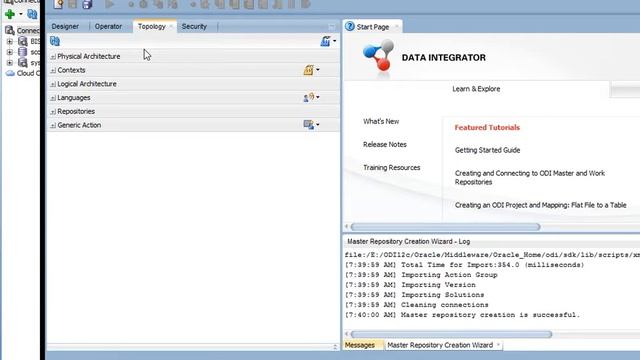Expand the Physical Architecture accordion
Image resolution: width=640 pixels, height=360 pixels.
[53, 57]
